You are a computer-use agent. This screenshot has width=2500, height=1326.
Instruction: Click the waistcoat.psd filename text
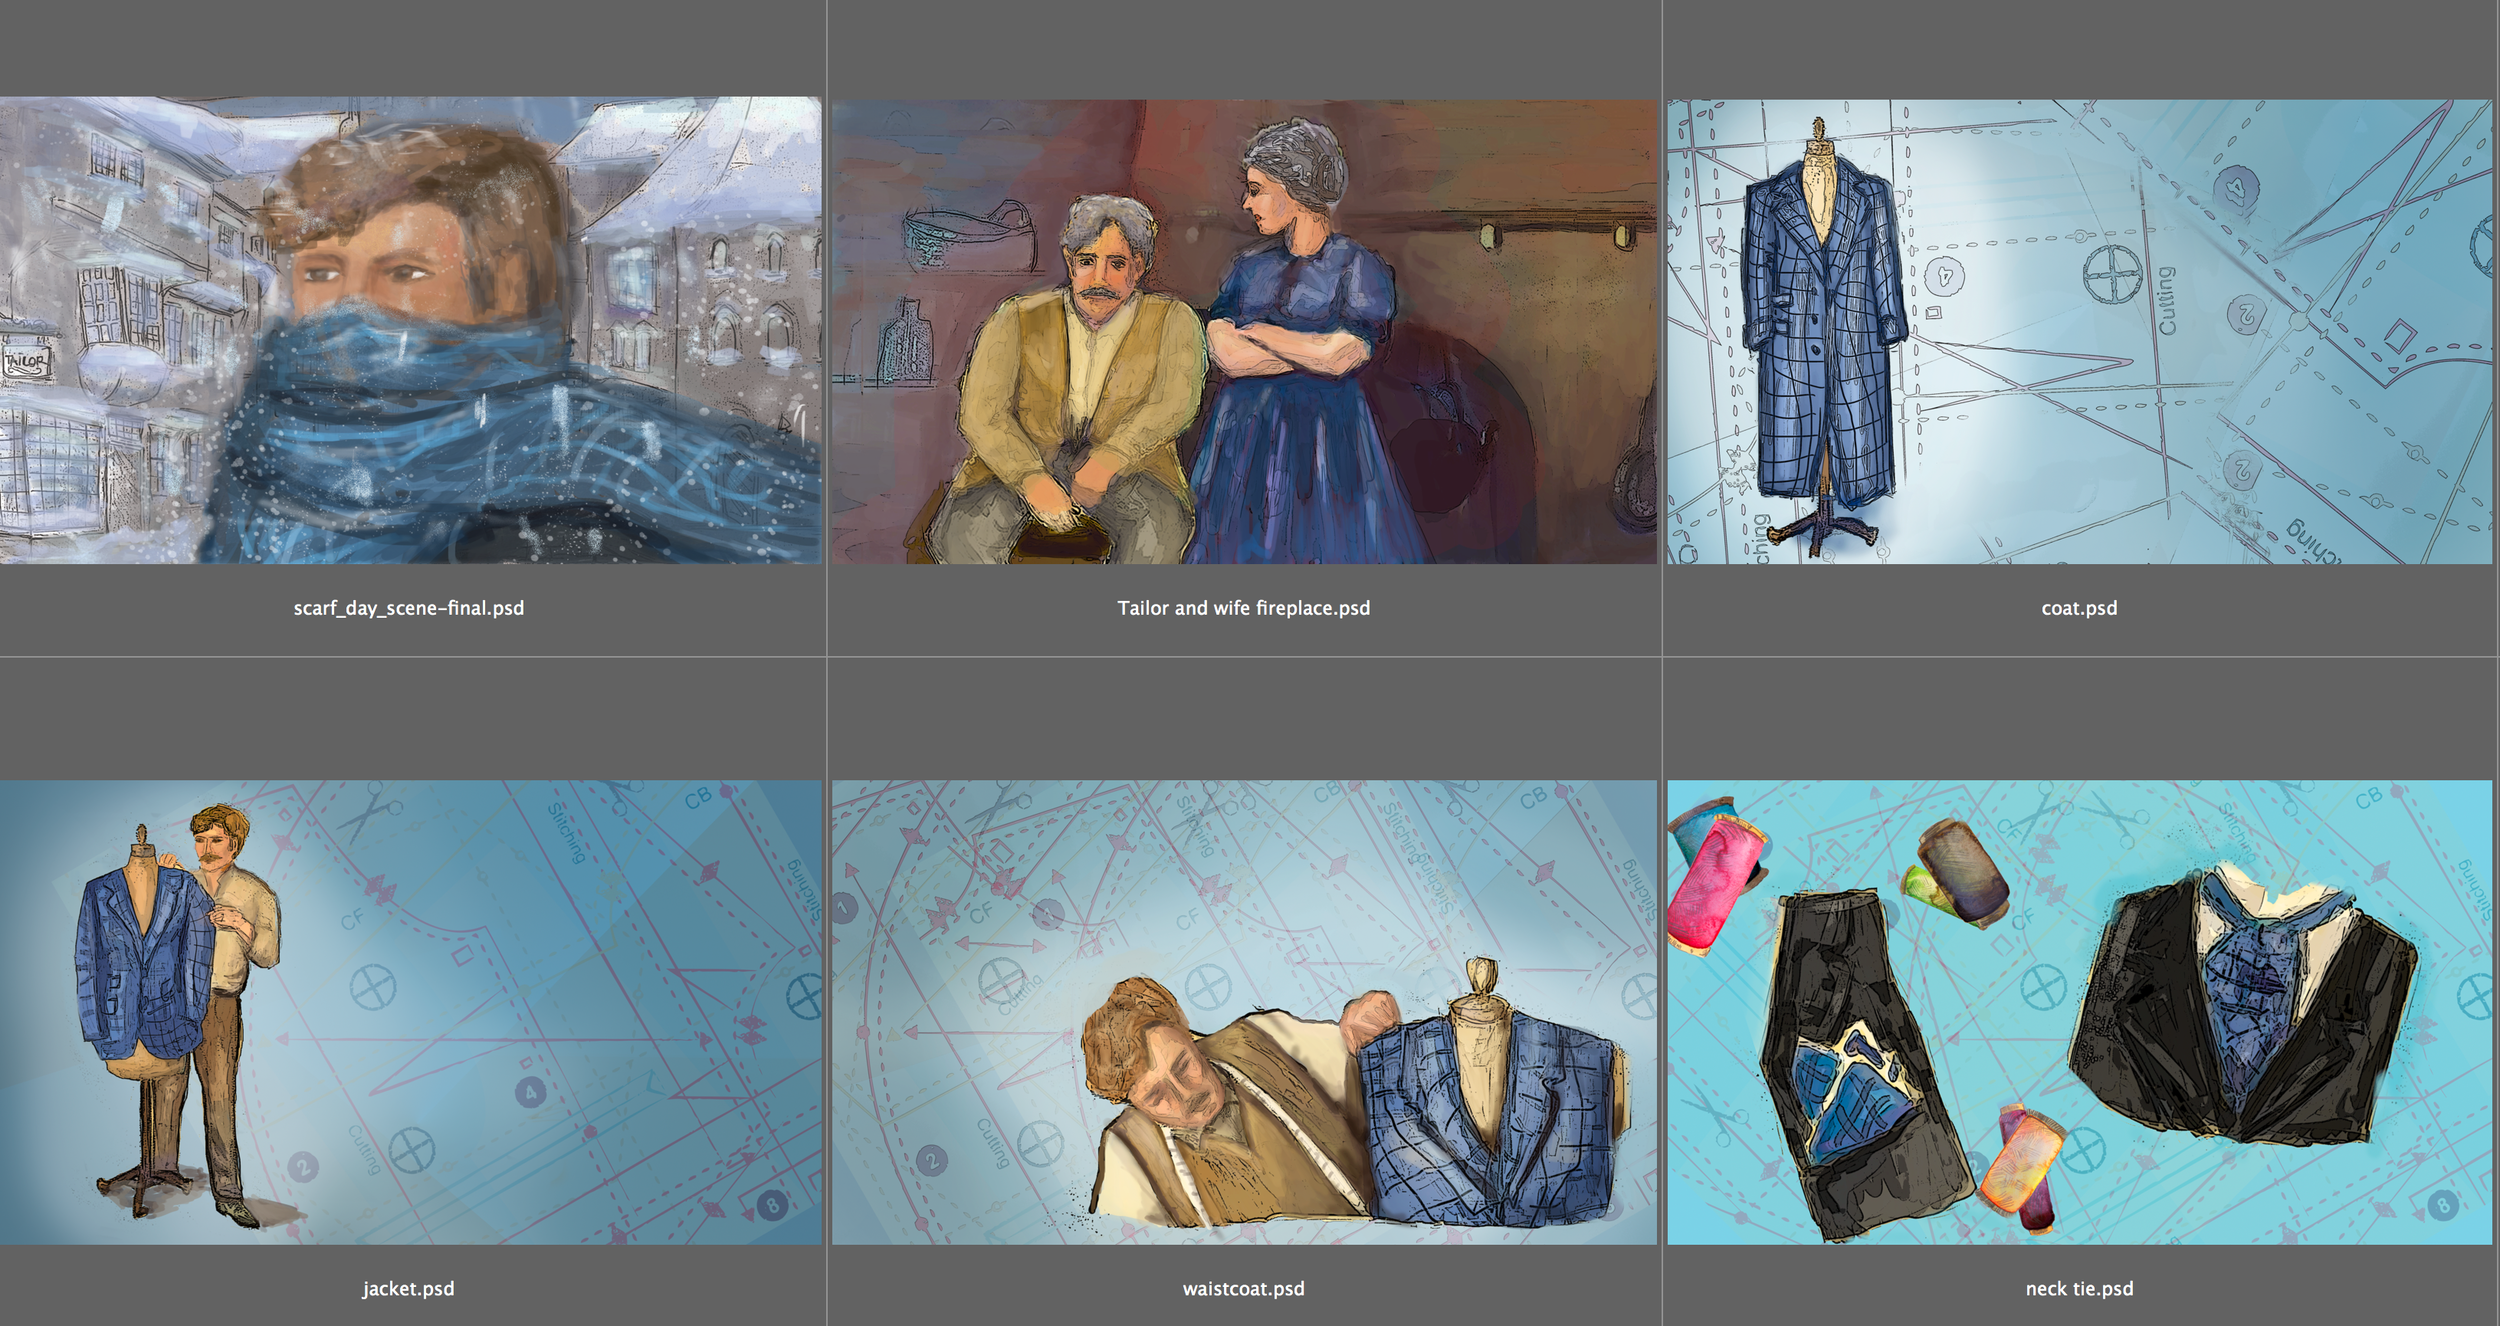coord(1243,1289)
